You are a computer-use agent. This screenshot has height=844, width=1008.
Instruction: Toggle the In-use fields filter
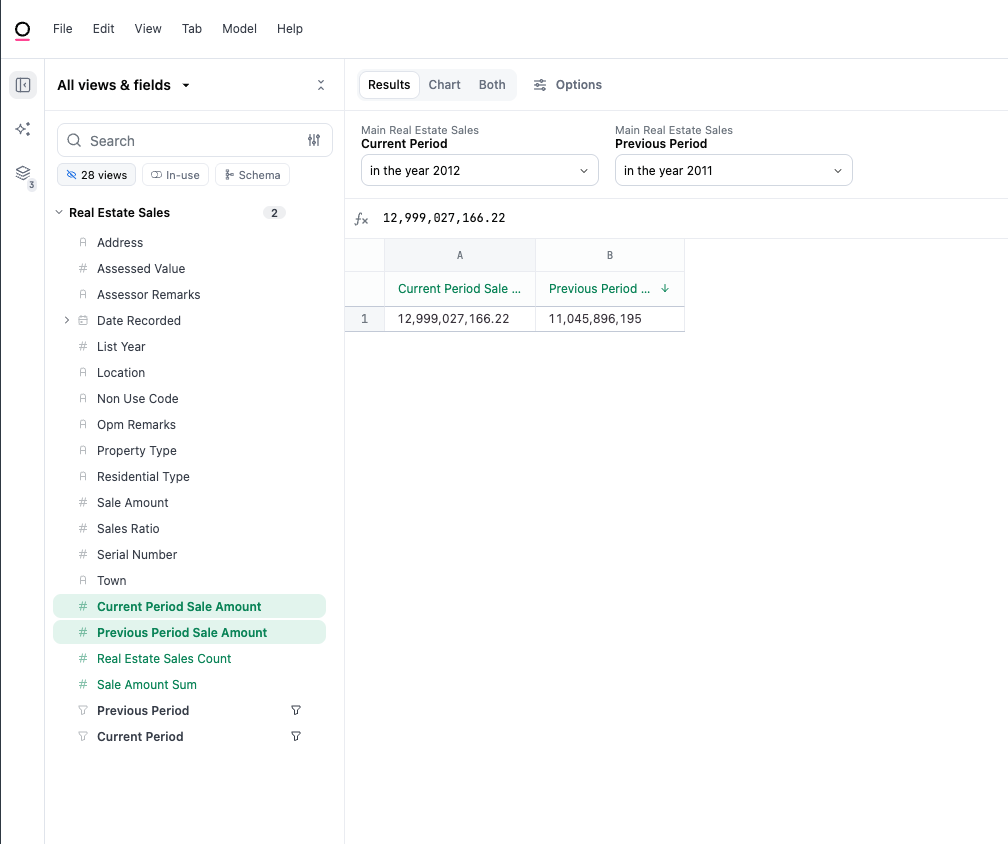click(x=175, y=175)
